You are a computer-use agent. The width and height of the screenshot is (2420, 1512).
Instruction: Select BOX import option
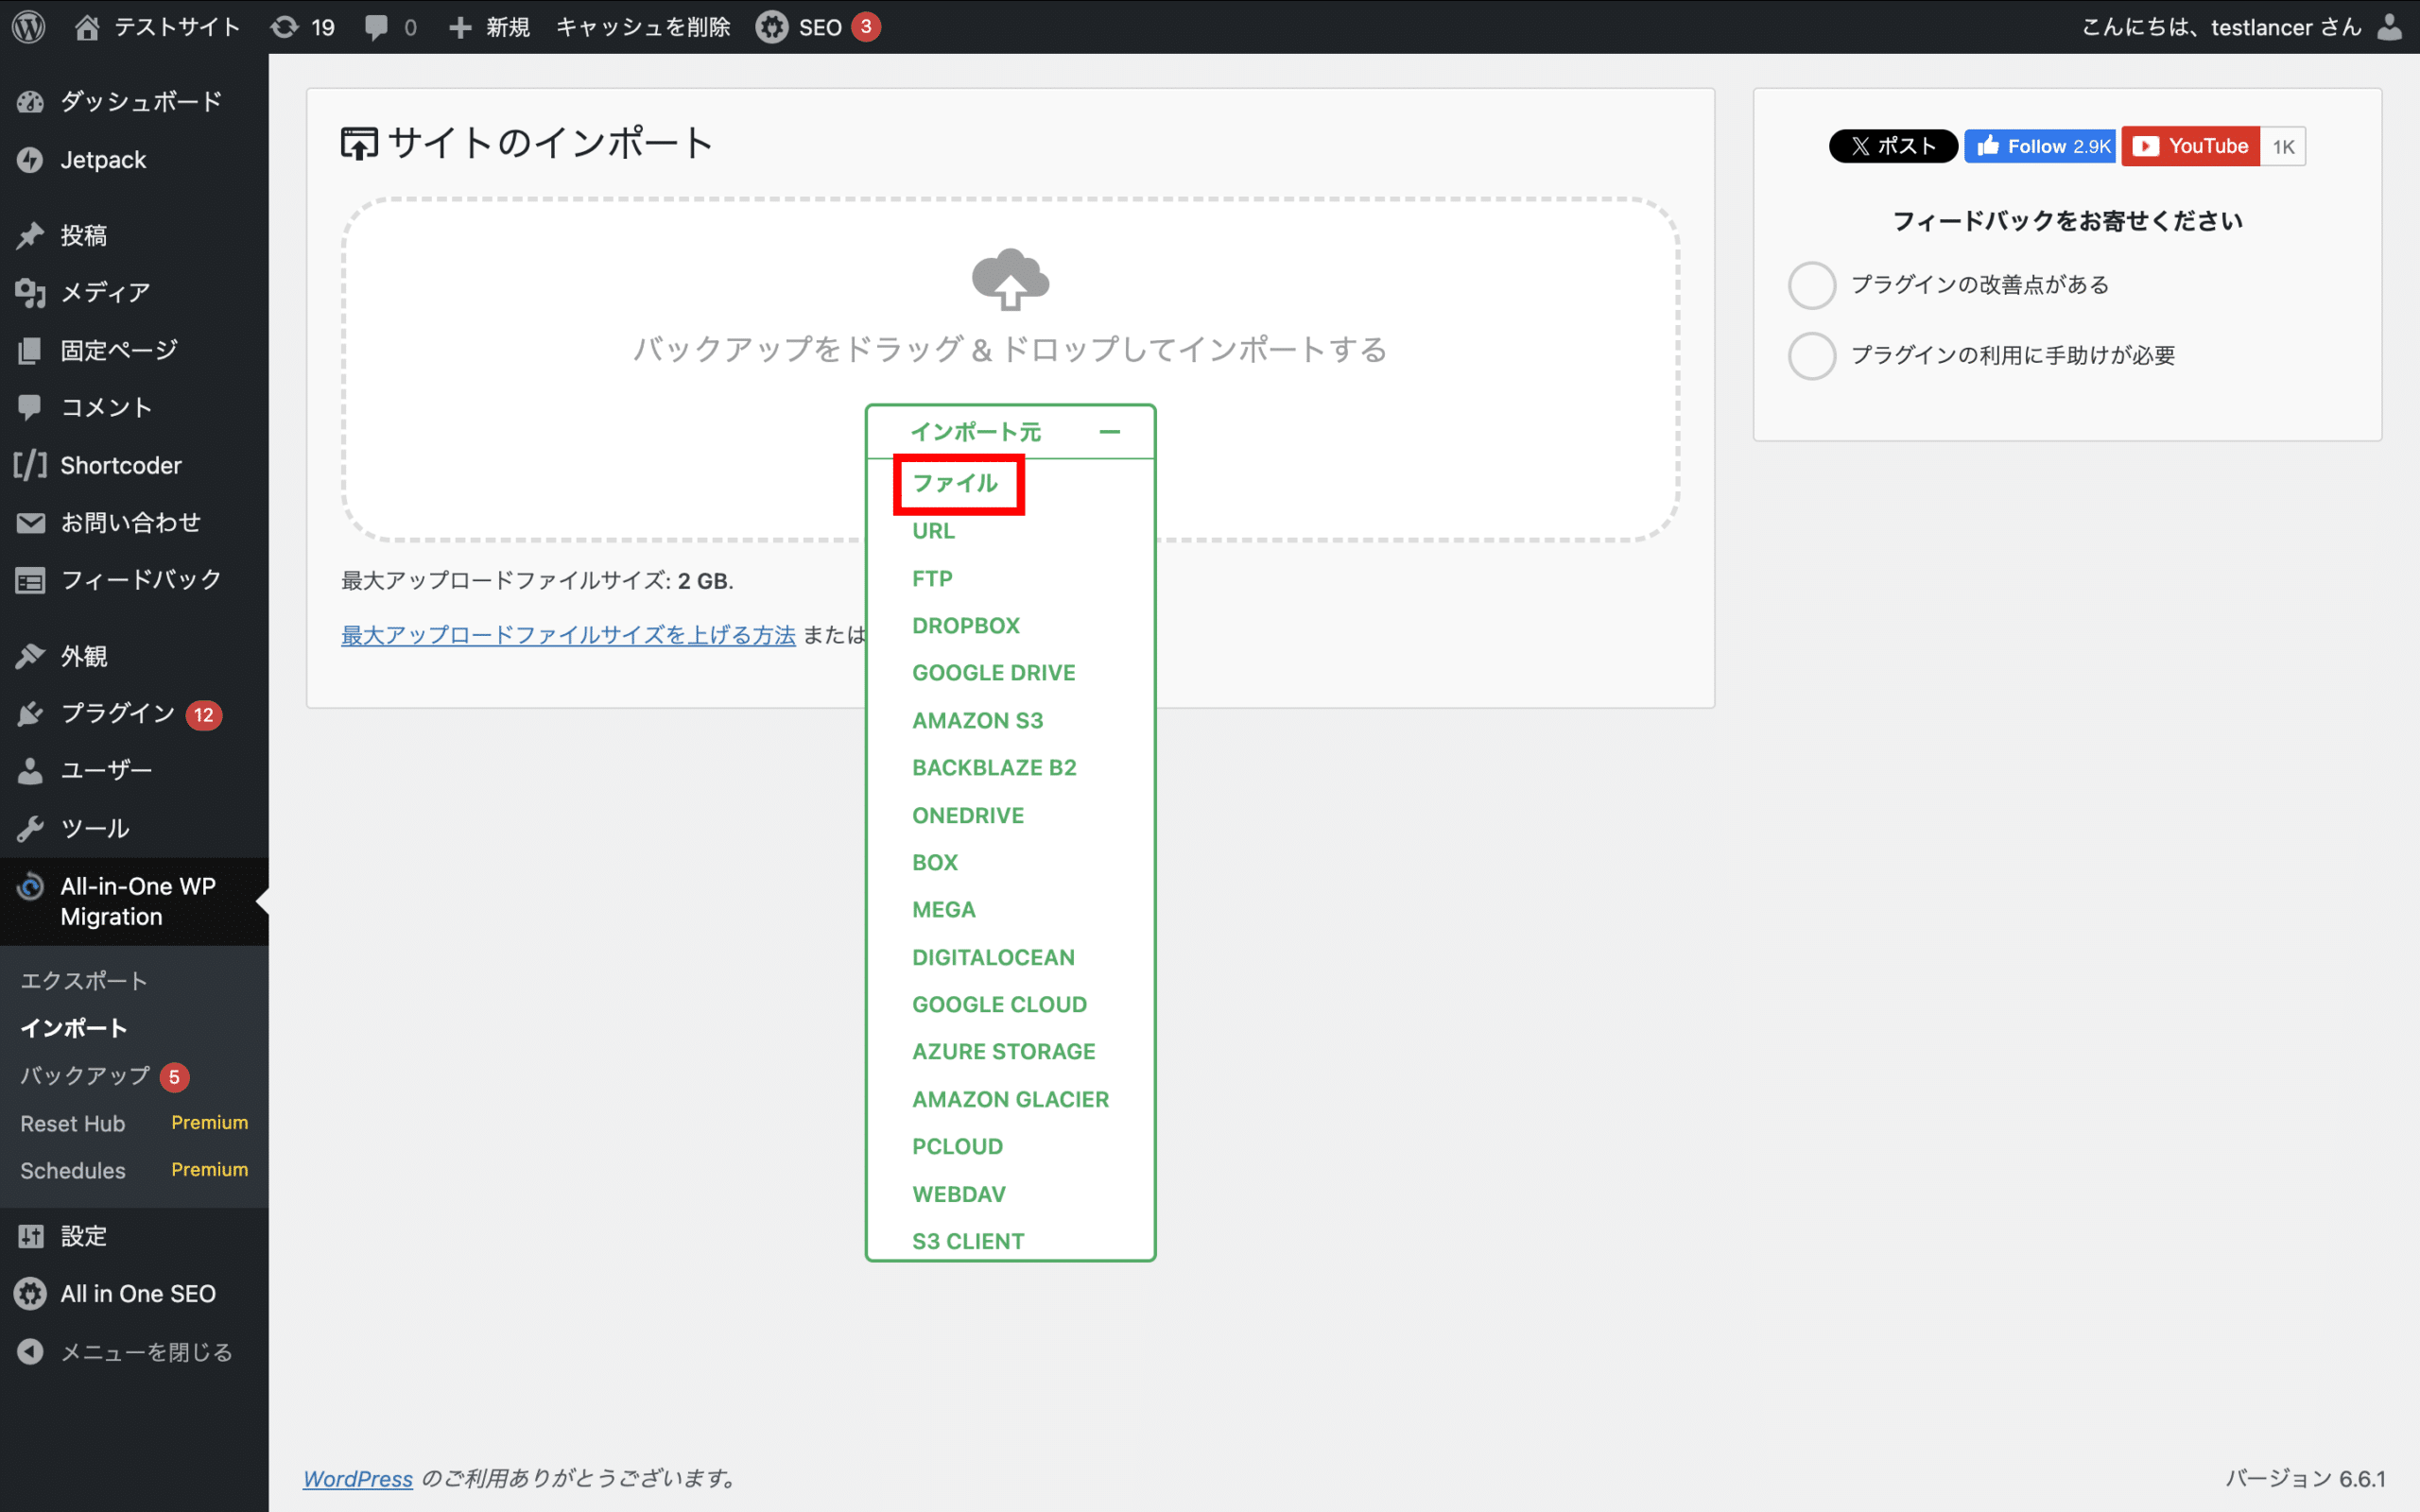coord(935,862)
